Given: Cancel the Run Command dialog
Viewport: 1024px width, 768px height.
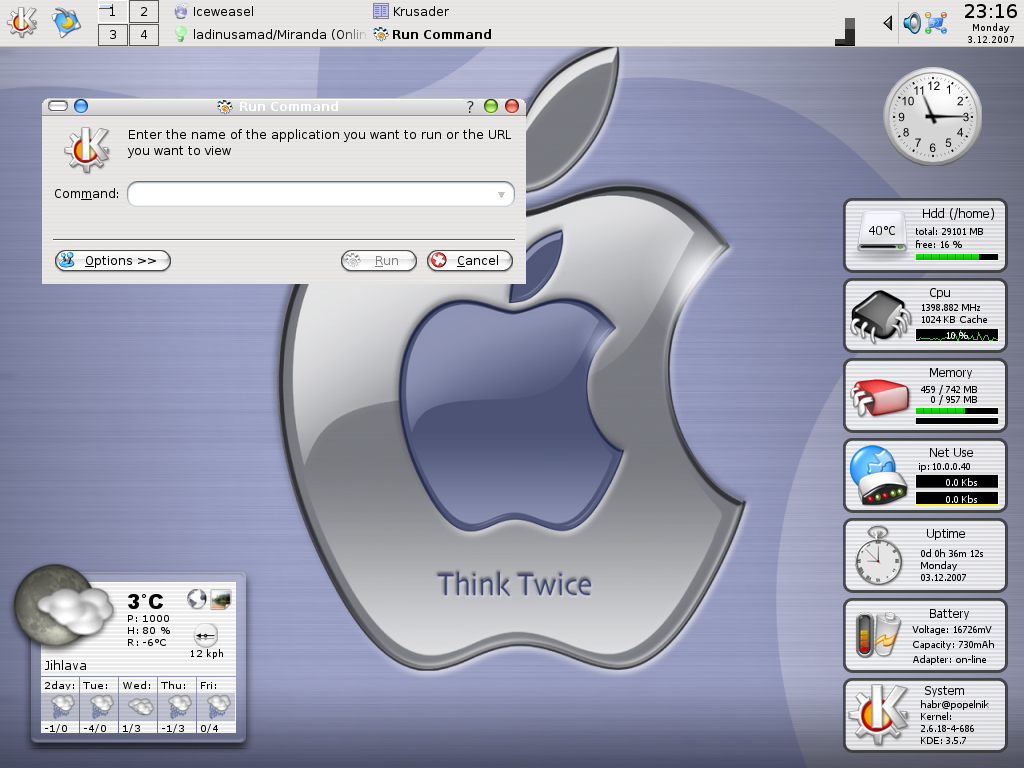Looking at the screenshot, I should [x=470, y=261].
